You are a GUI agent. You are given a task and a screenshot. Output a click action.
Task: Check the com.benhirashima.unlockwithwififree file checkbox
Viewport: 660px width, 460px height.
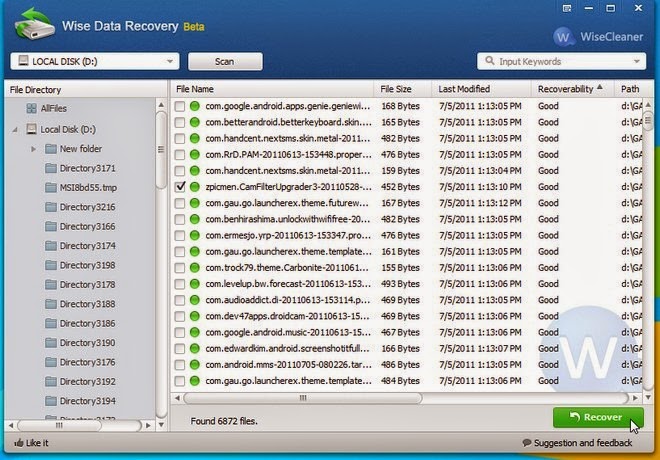point(180,219)
